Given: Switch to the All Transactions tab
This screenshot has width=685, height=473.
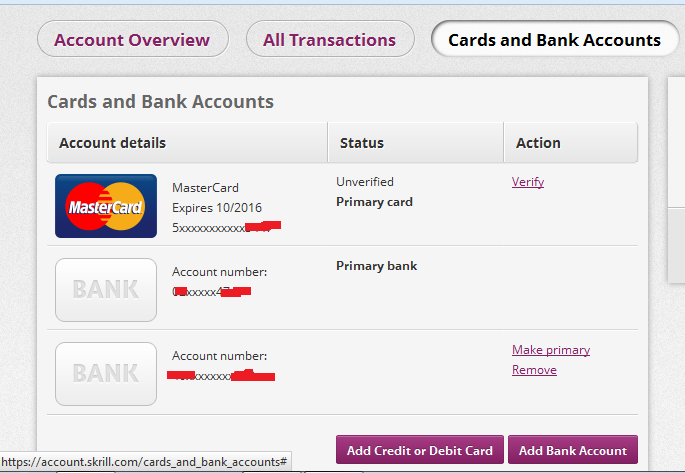Looking at the screenshot, I should click(x=330, y=39).
